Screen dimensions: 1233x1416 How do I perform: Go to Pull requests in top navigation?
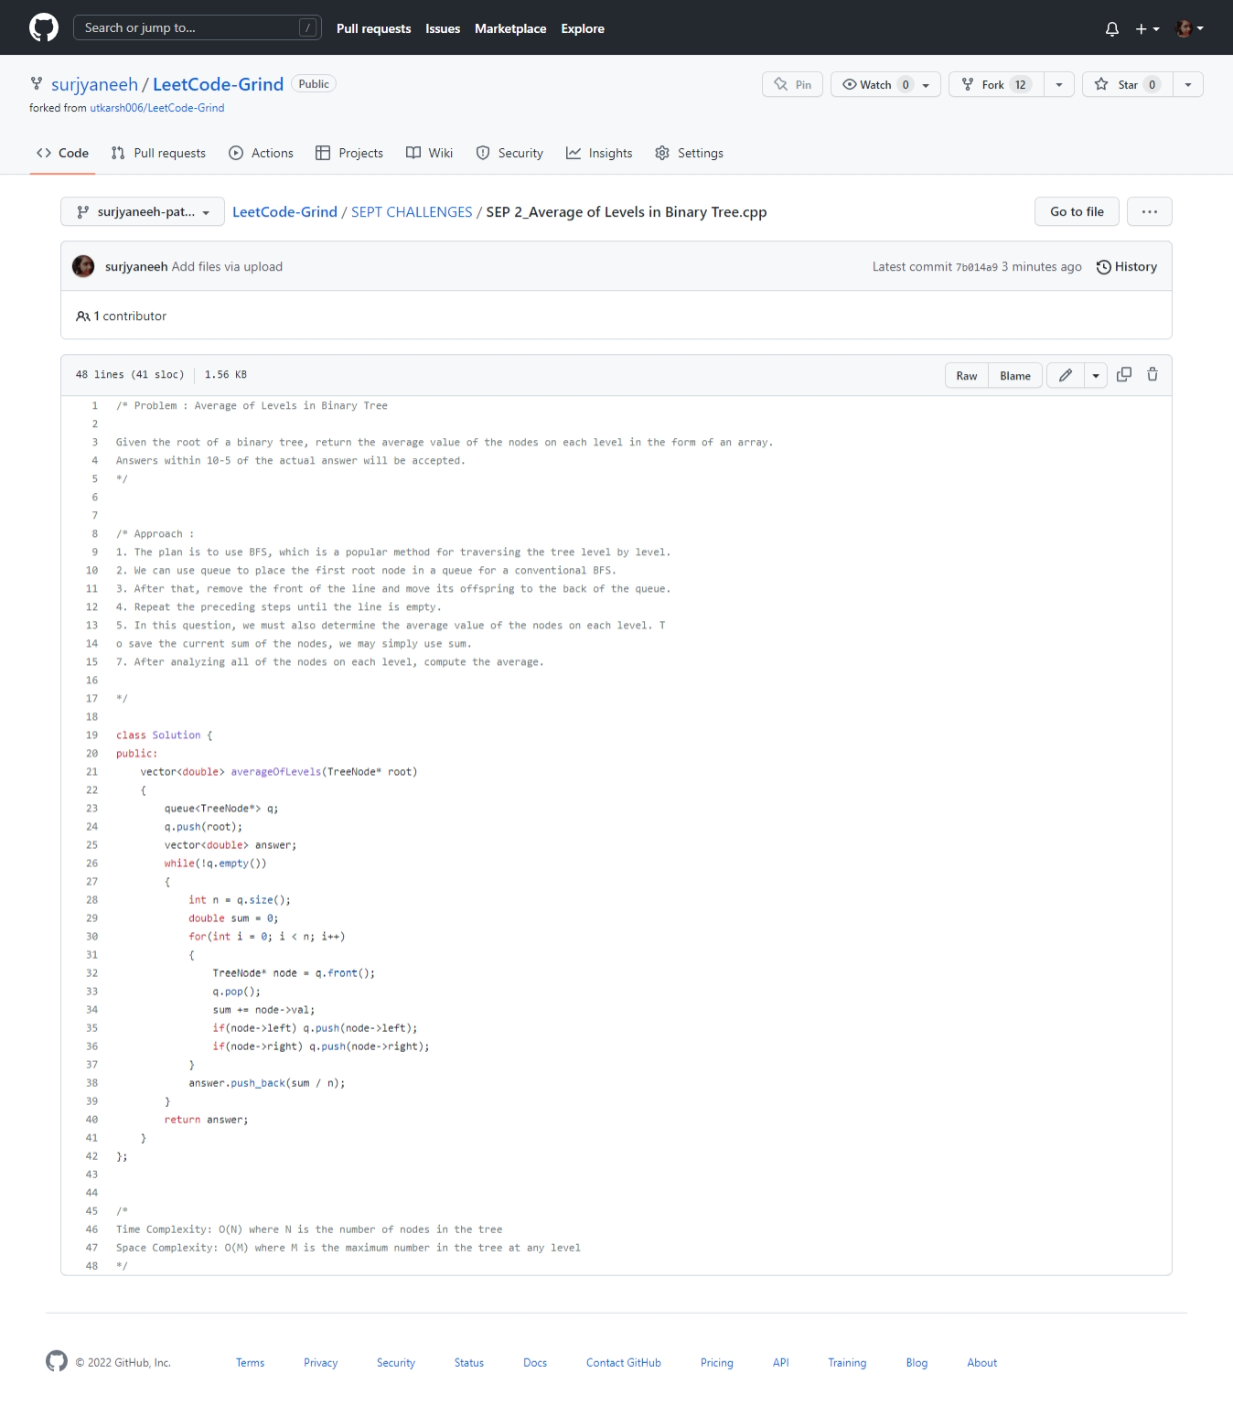(x=373, y=29)
